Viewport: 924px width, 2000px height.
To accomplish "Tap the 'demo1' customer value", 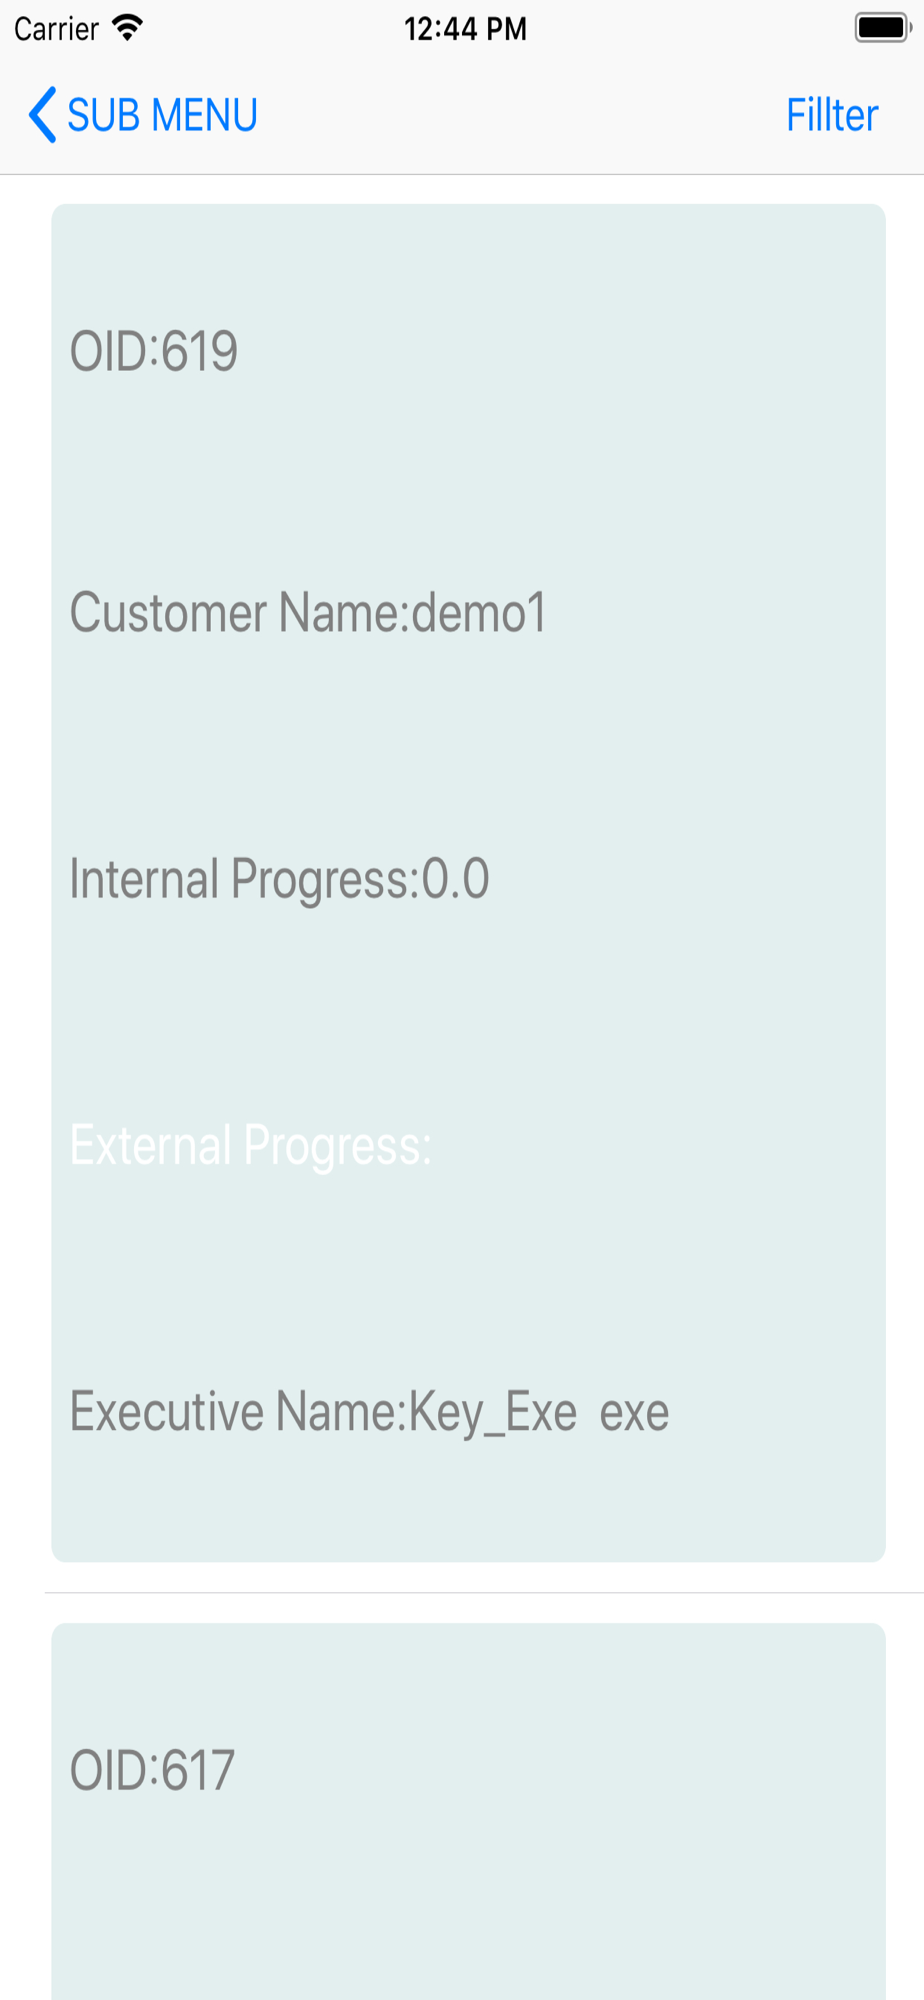I will click(x=479, y=612).
